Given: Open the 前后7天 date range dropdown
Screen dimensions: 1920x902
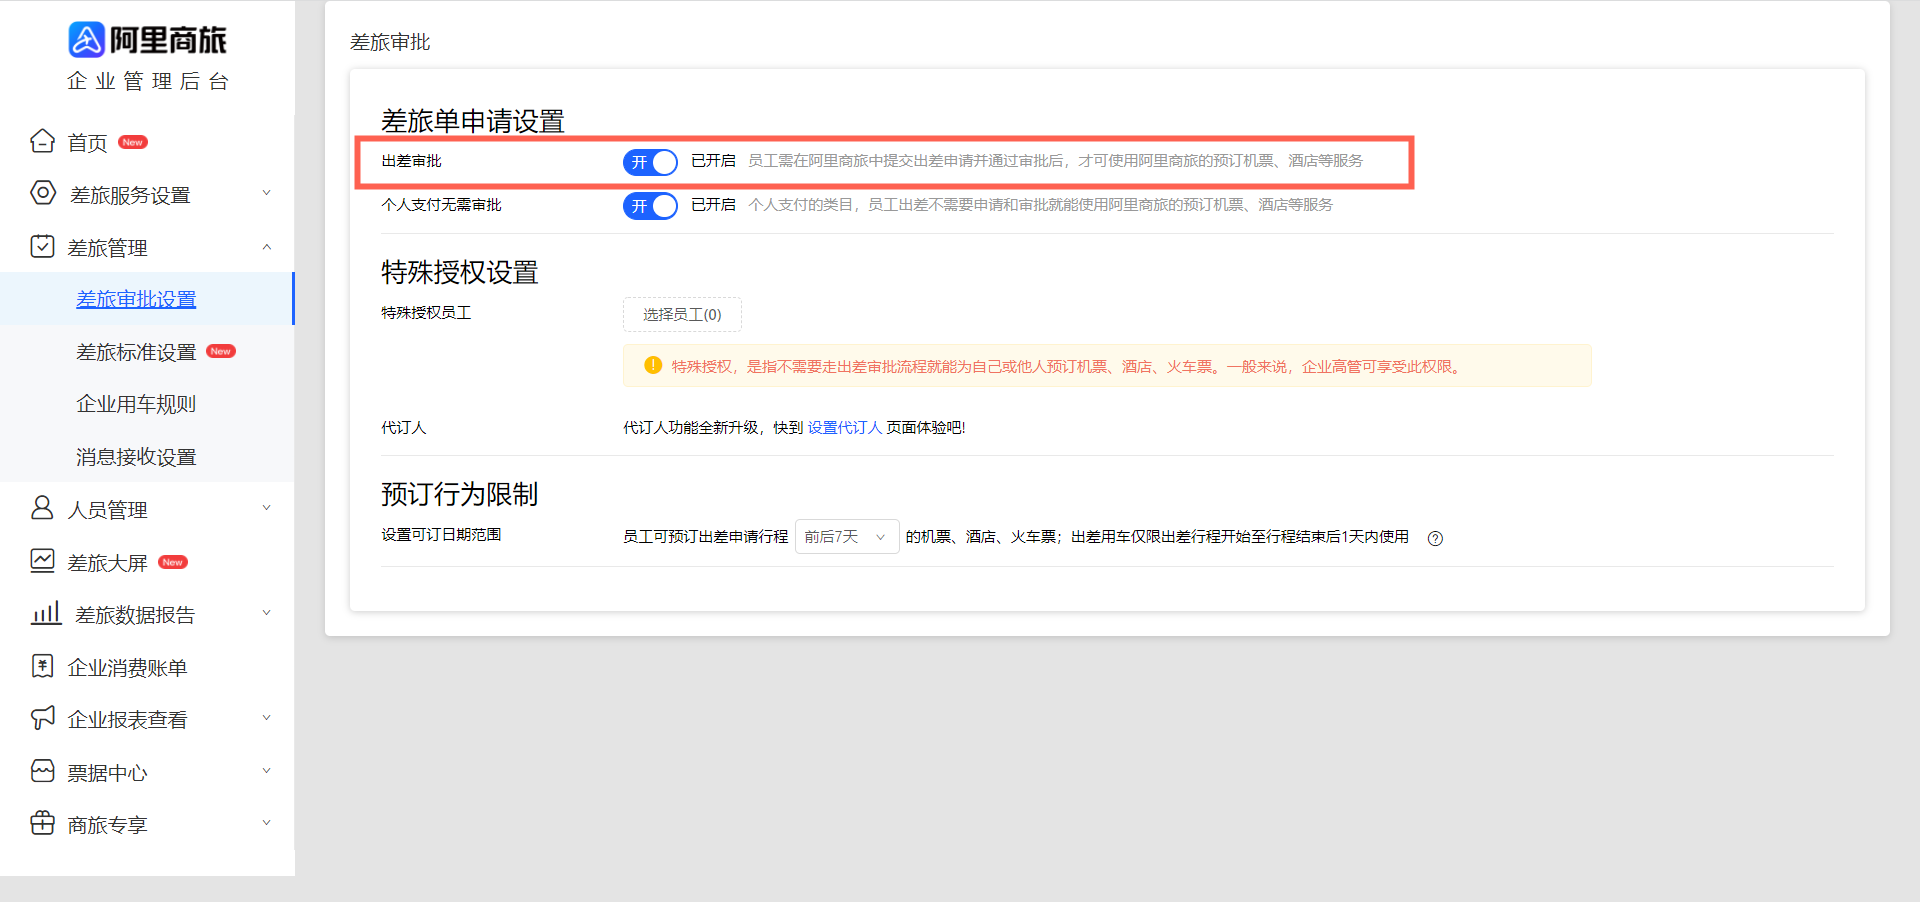Looking at the screenshot, I should (x=847, y=537).
